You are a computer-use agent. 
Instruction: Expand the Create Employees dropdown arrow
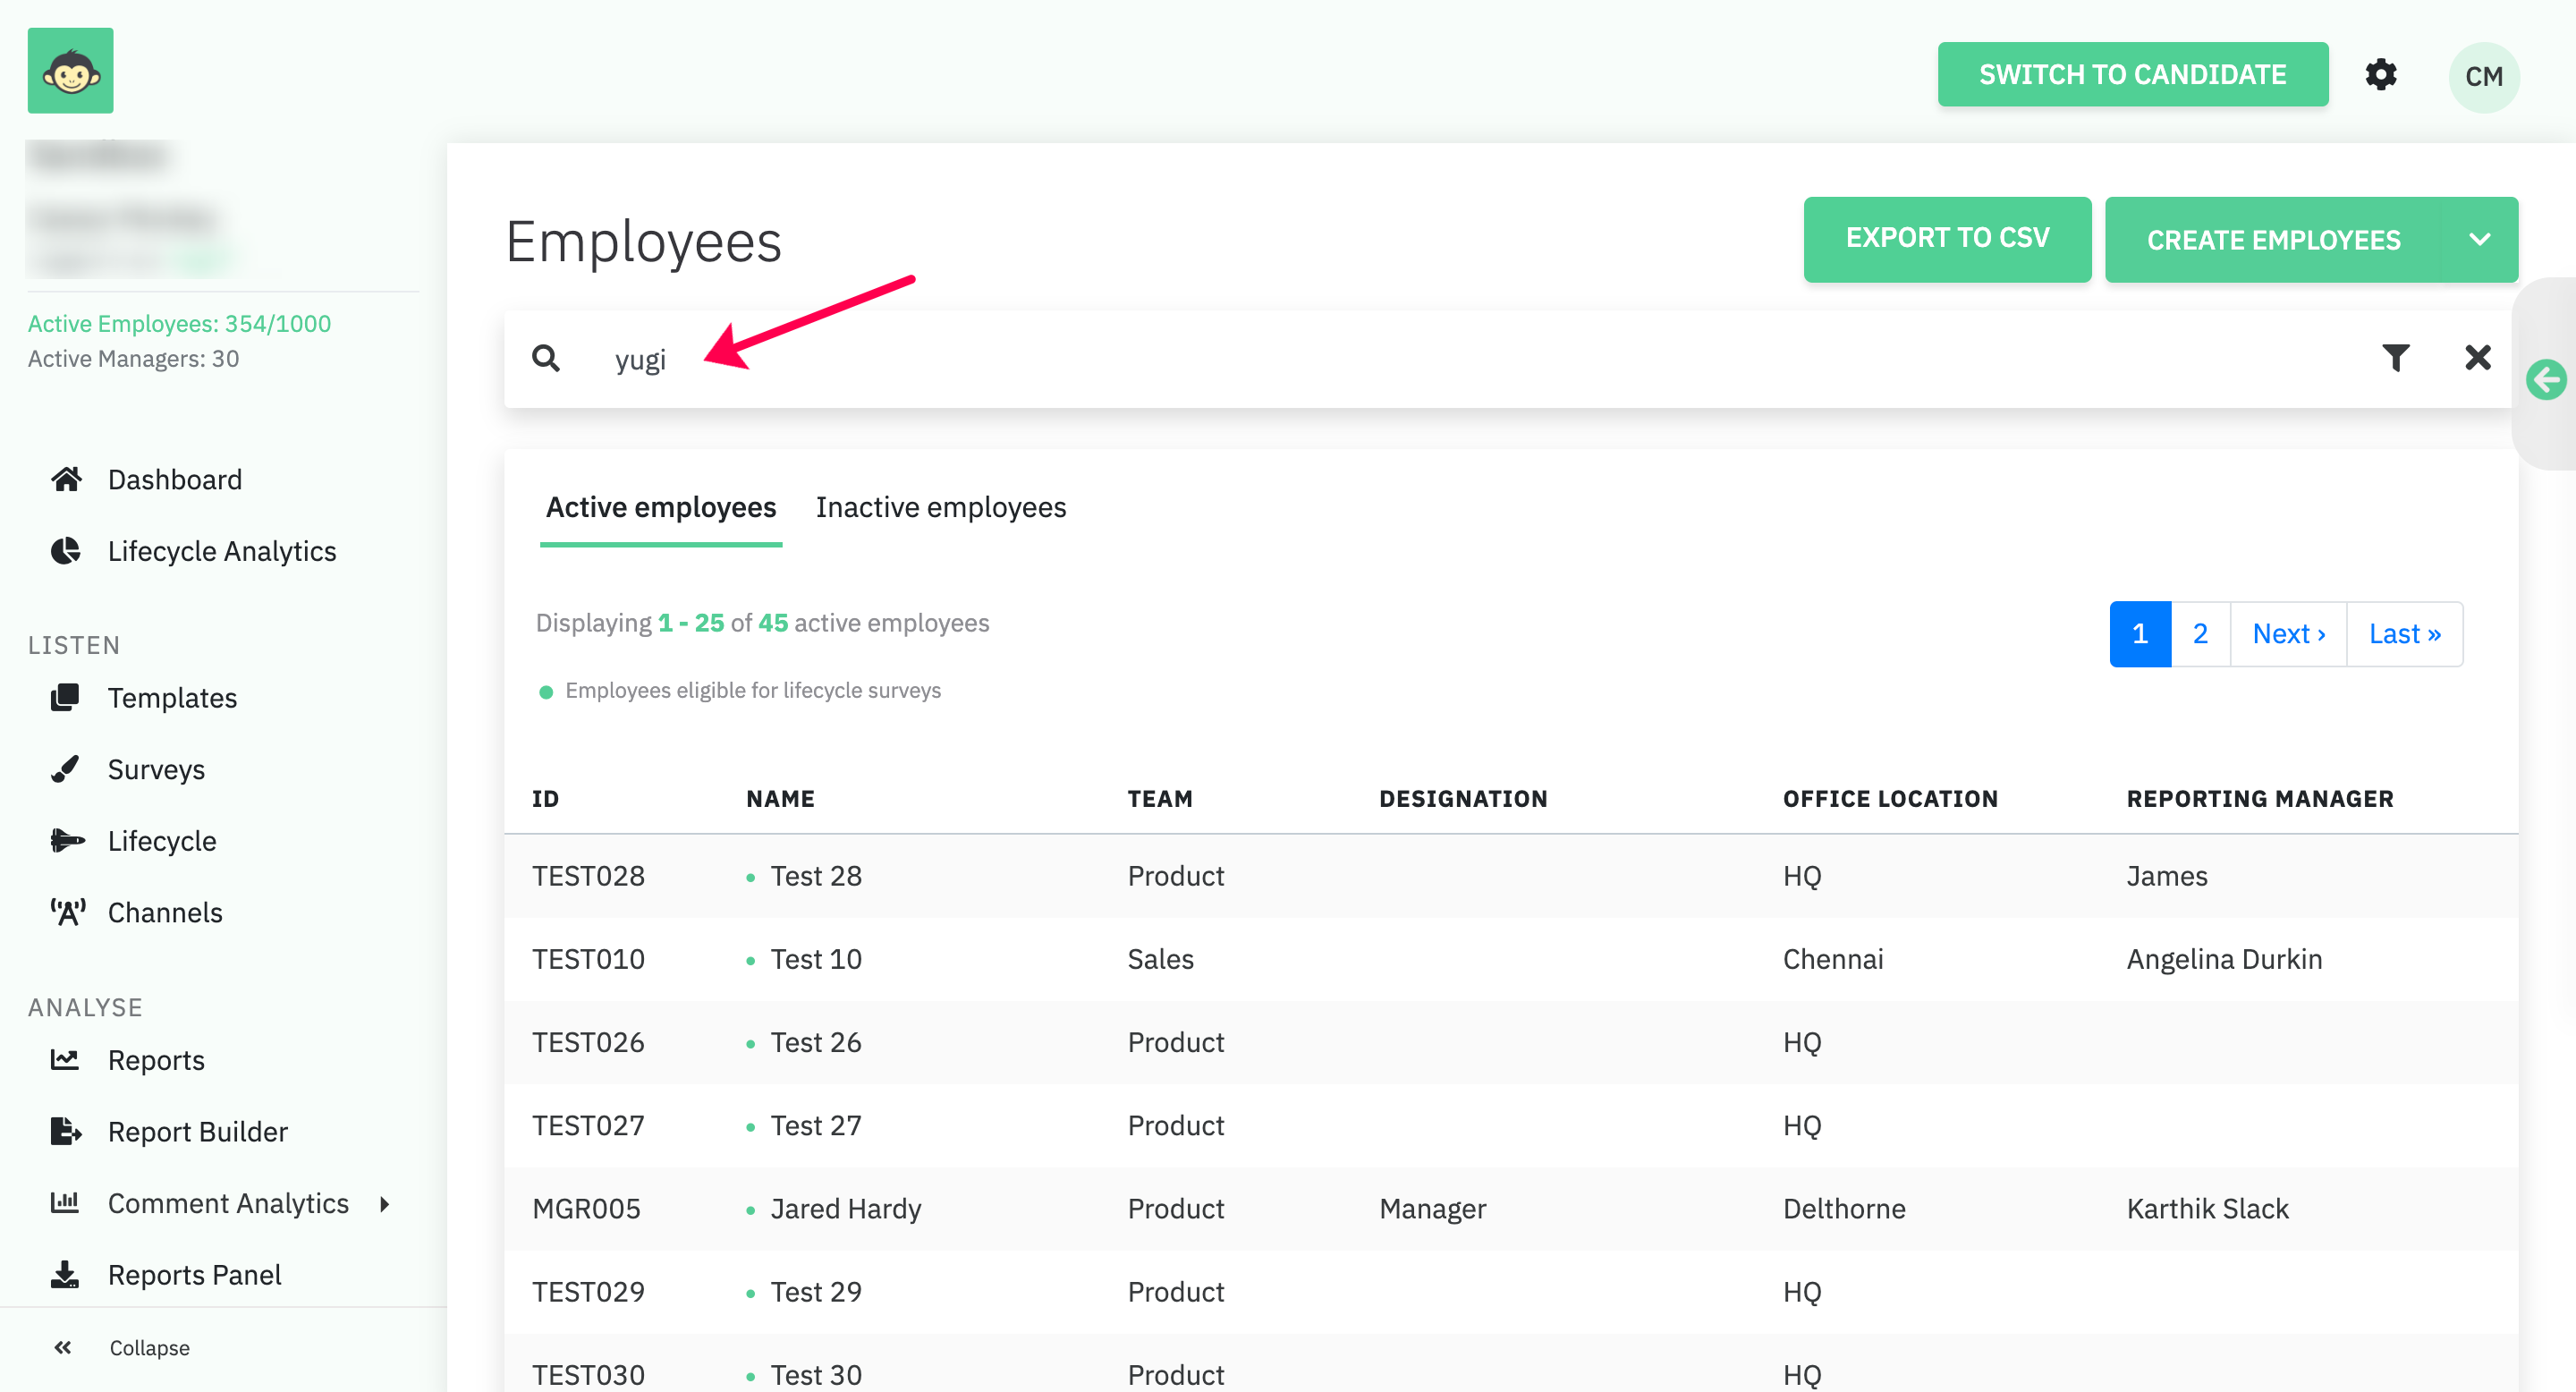click(2479, 240)
